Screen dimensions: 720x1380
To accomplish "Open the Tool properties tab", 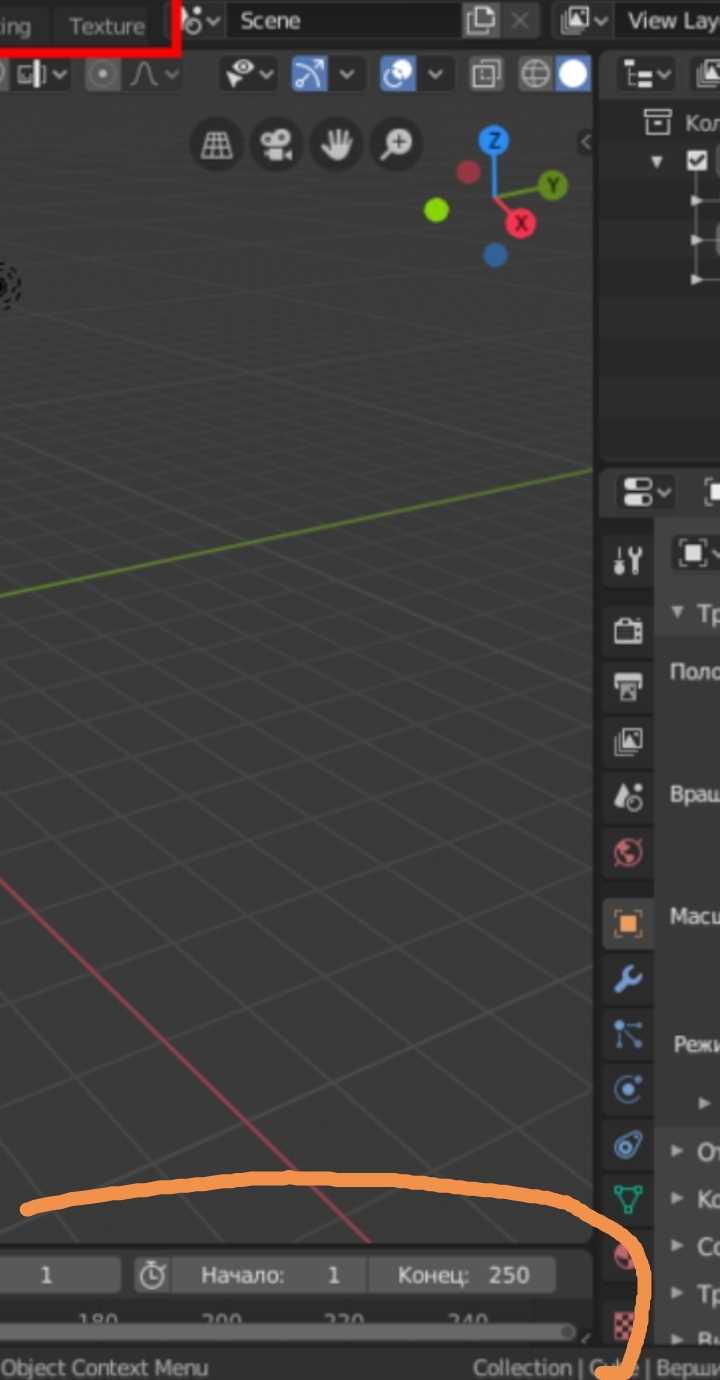I will 628,561.
